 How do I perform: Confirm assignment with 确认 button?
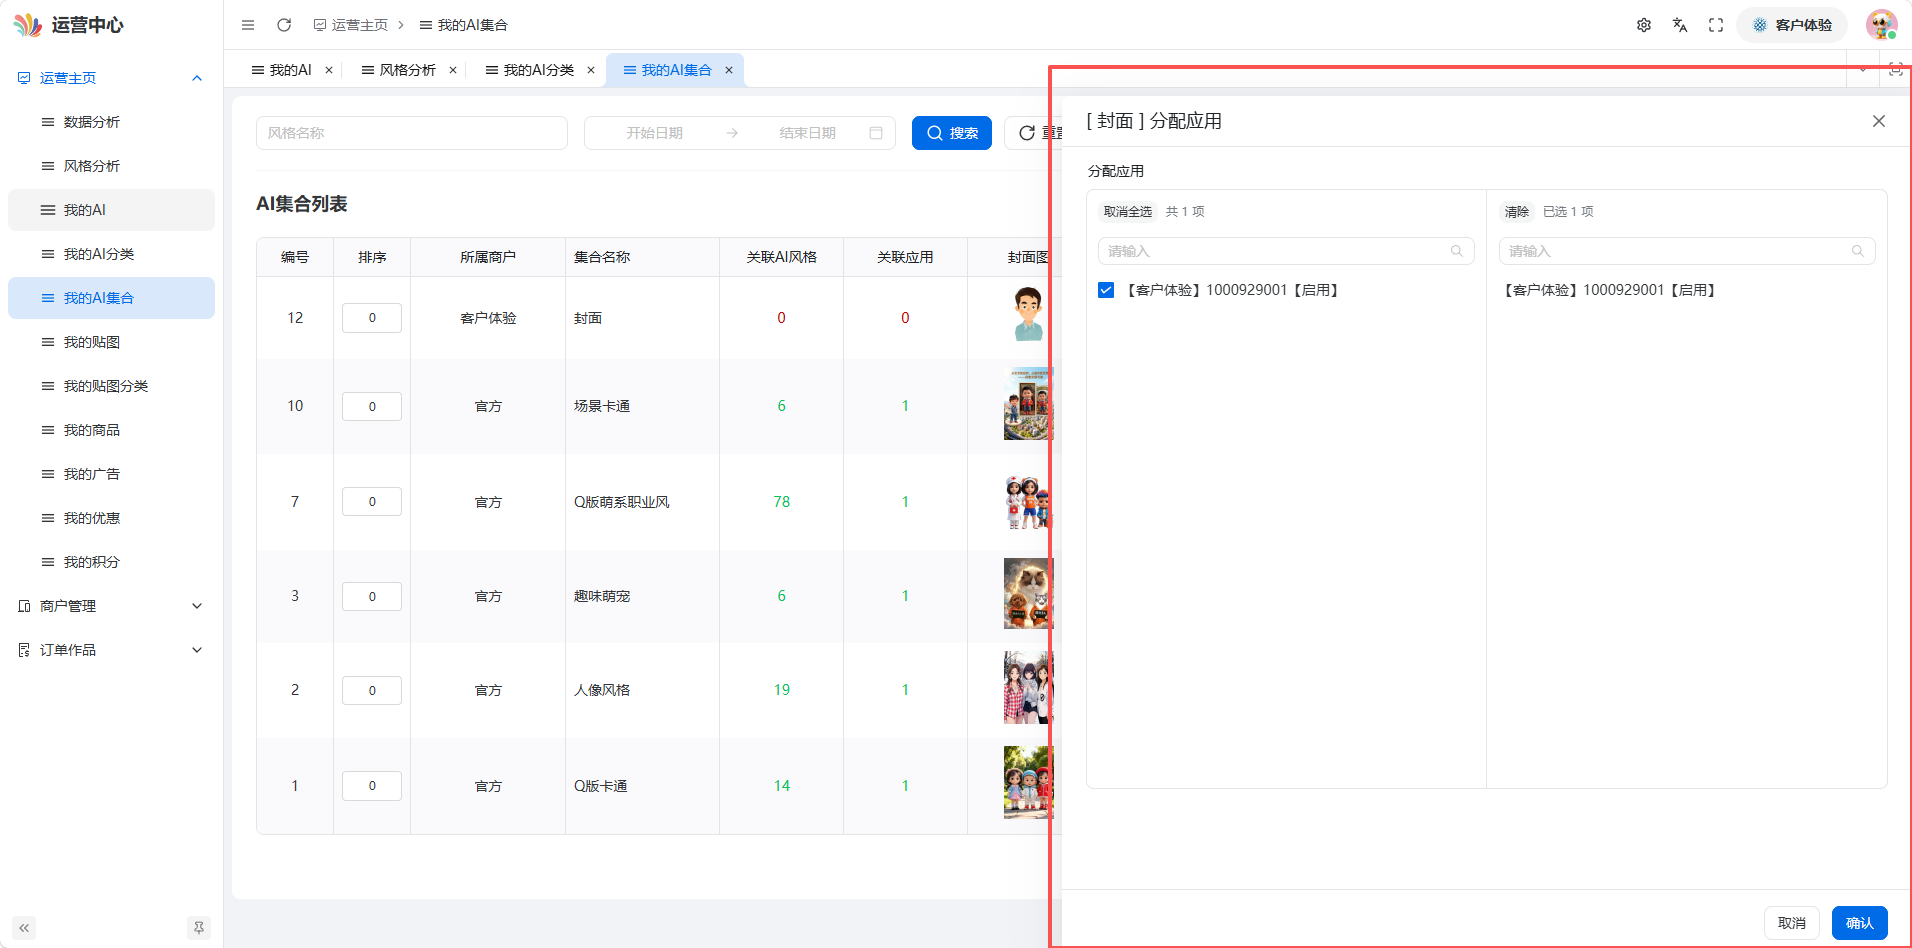pyautogui.click(x=1859, y=923)
